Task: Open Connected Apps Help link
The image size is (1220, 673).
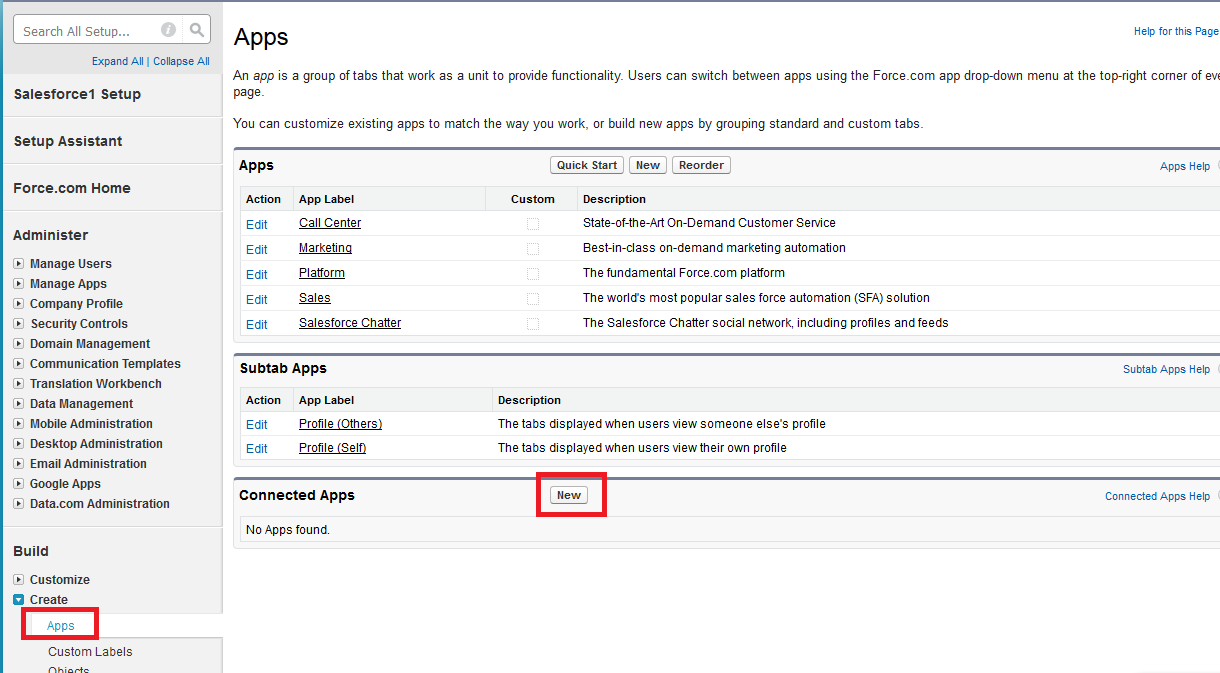Action: 1157,497
